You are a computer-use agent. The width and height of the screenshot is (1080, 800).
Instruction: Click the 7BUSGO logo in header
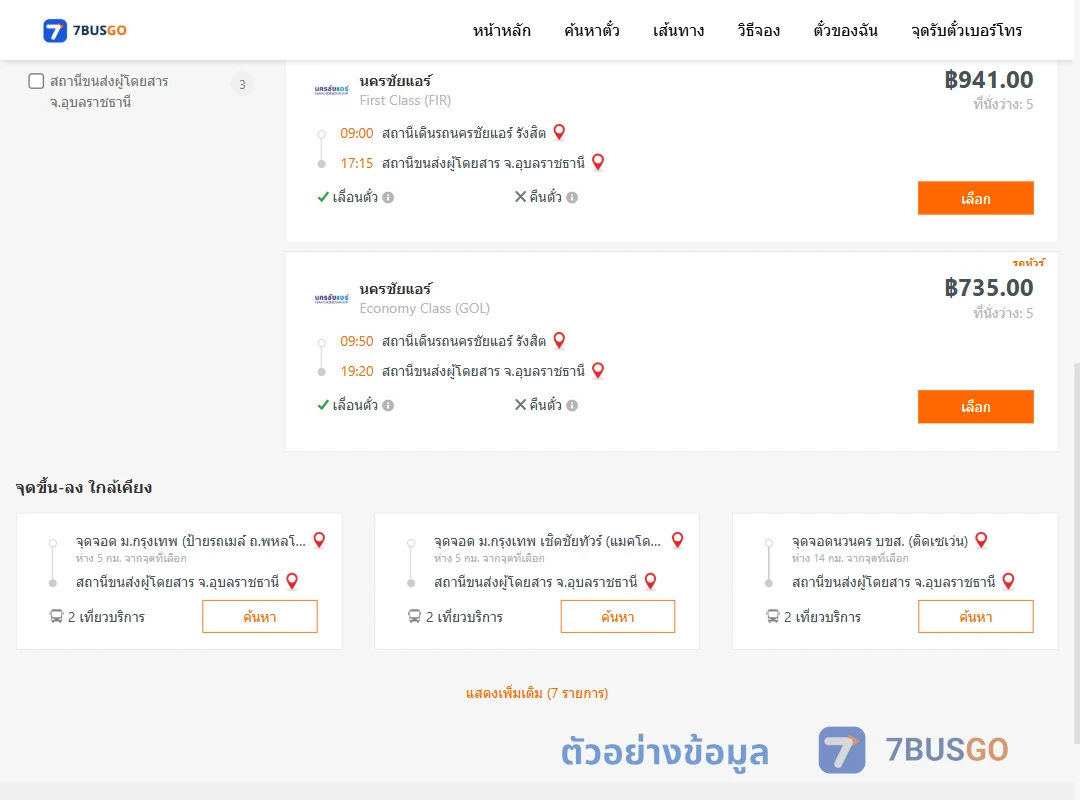click(x=85, y=30)
